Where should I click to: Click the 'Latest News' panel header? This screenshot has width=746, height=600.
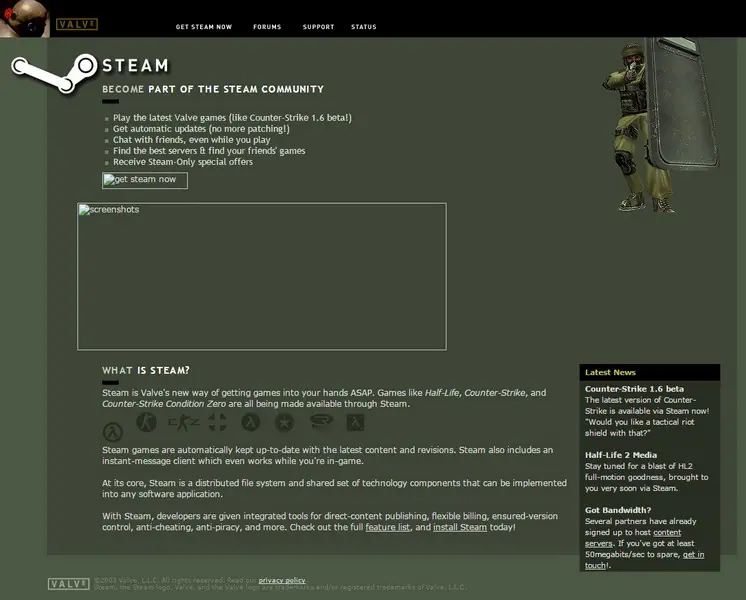pos(649,372)
